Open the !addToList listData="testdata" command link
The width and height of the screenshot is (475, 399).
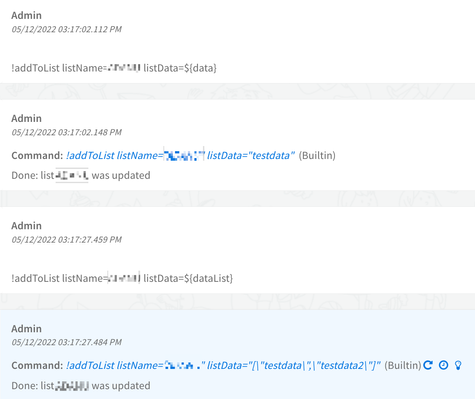(180, 156)
